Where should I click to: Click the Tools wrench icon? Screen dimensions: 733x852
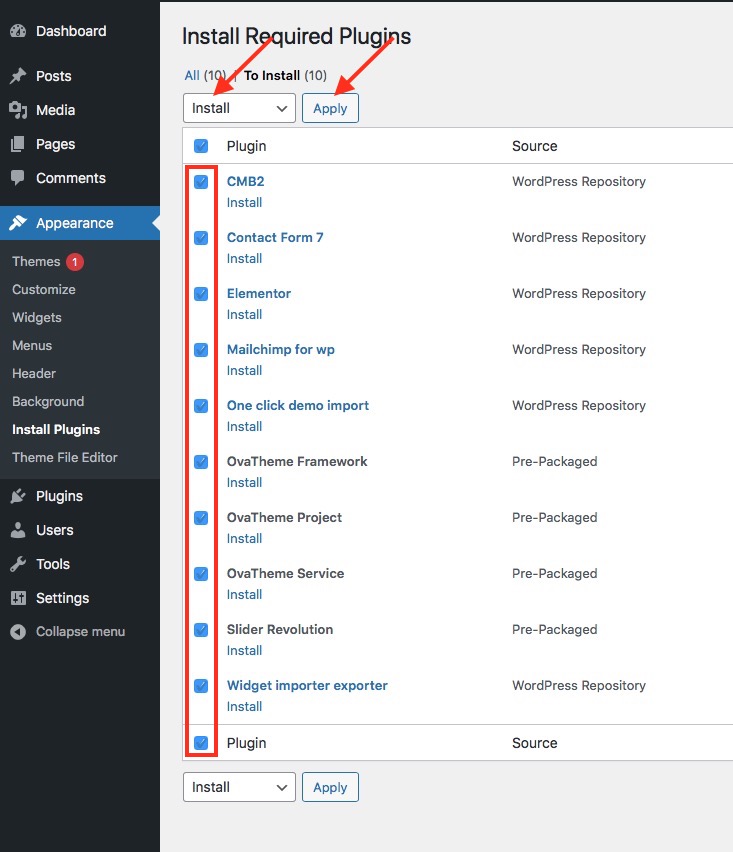click(18, 564)
